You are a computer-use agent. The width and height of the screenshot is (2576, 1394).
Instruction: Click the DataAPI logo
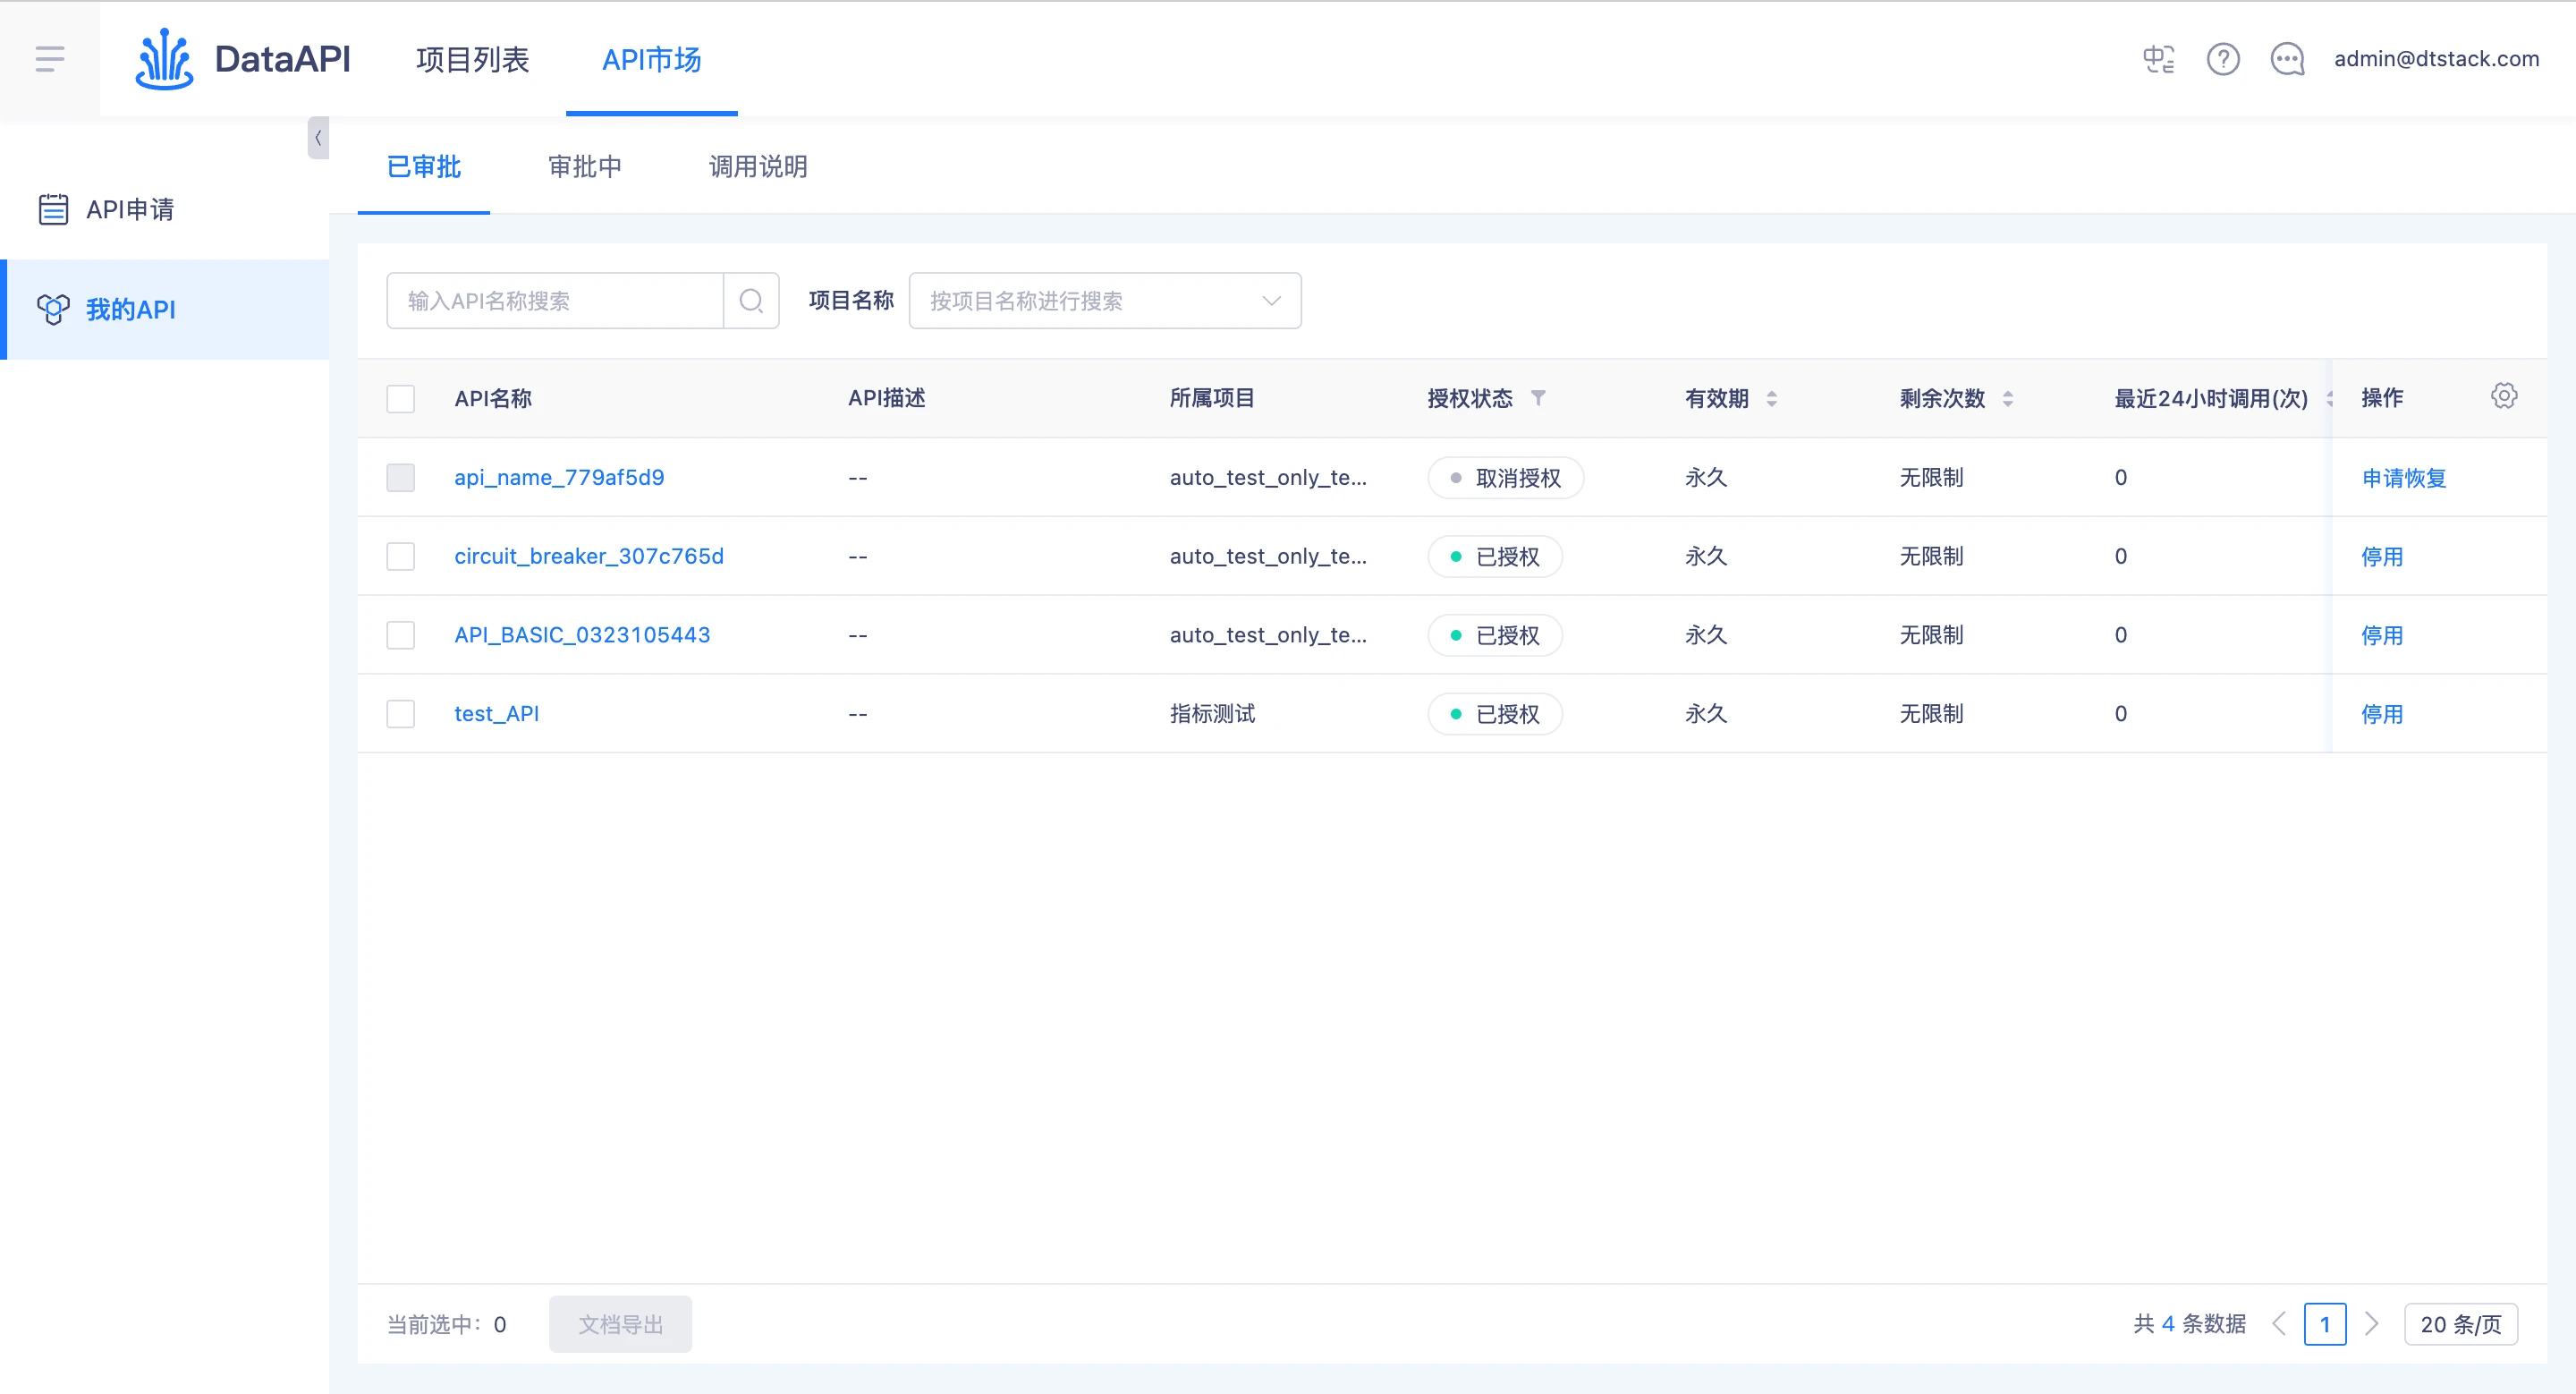tap(242, 59)
